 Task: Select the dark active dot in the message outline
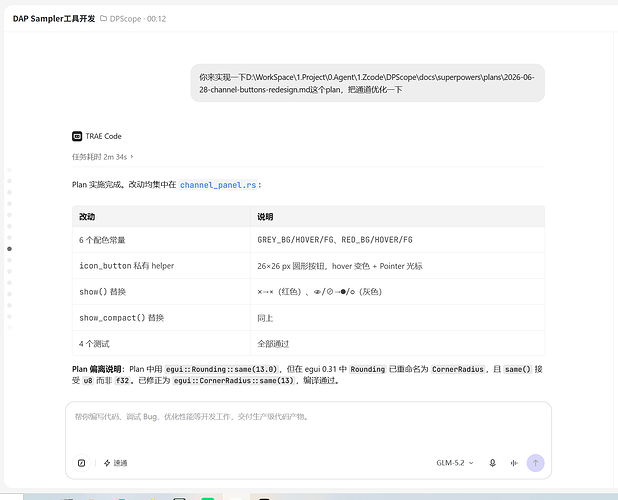[x=9, y=249]
